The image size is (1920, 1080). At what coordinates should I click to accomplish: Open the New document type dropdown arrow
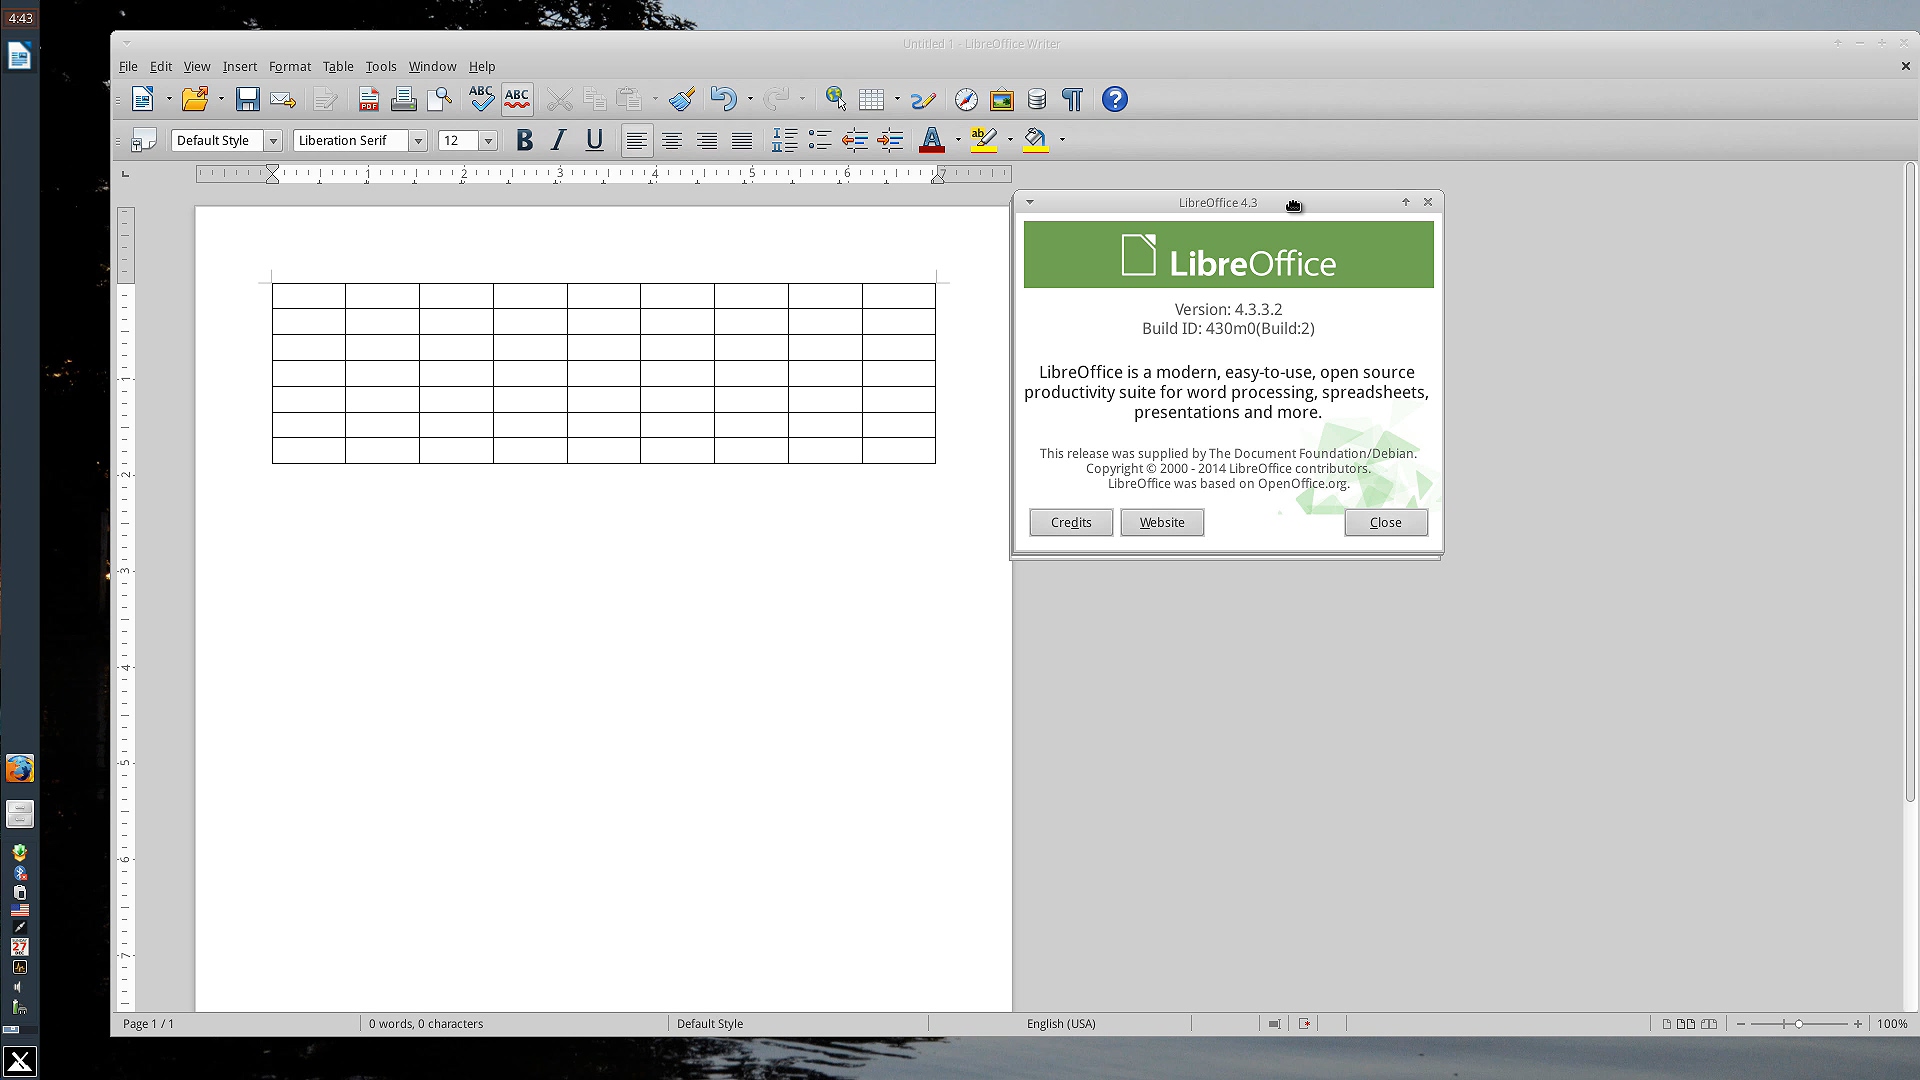coord(169,99)
